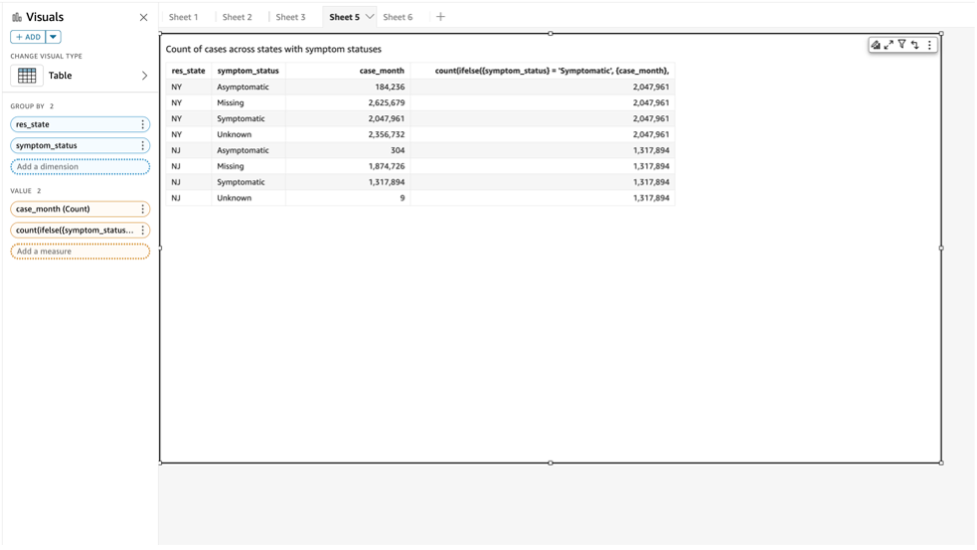This screenshot has height=550, width=977.
Task: Click the visual title text
Action: pos(273,49)
